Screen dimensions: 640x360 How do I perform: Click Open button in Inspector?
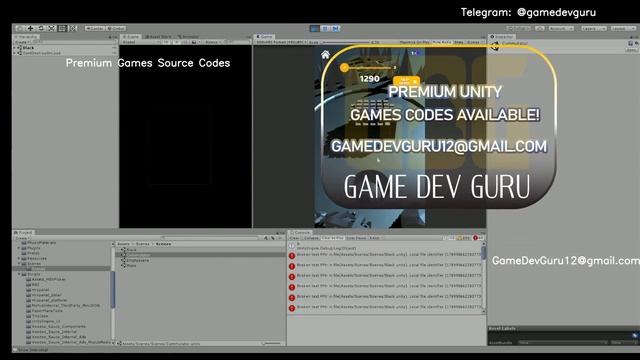pos(631,50)
